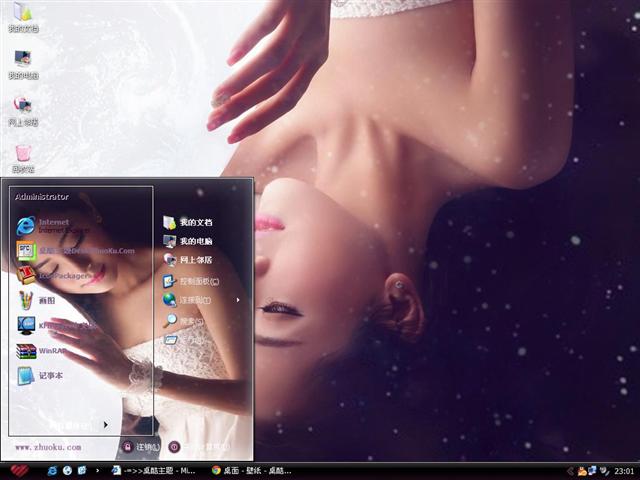Screen dimensions: 640x480
Task: Switch to the Chrome 桌面 - 壁纸 taskbar window
Action: tap(251, 471)
